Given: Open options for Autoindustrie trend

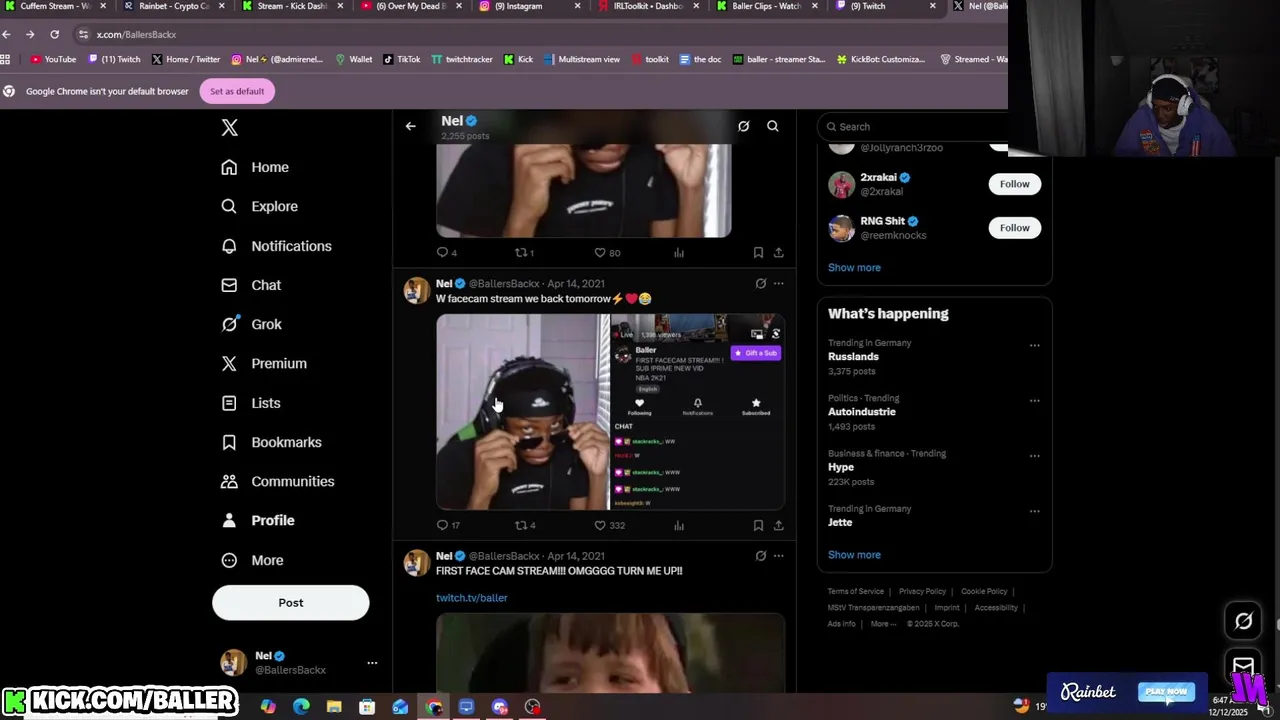Looking at the screenshot, I should click(1035, 401).
